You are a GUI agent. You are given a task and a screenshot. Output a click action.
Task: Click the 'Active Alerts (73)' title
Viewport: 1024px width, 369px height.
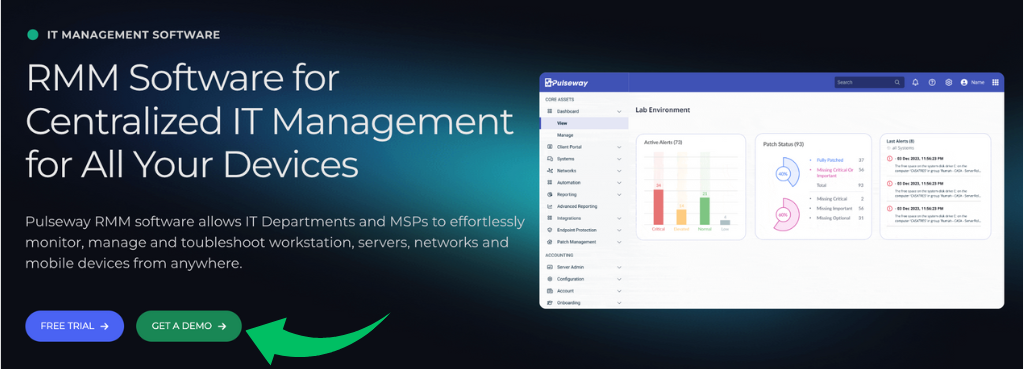tap(663, 142)
